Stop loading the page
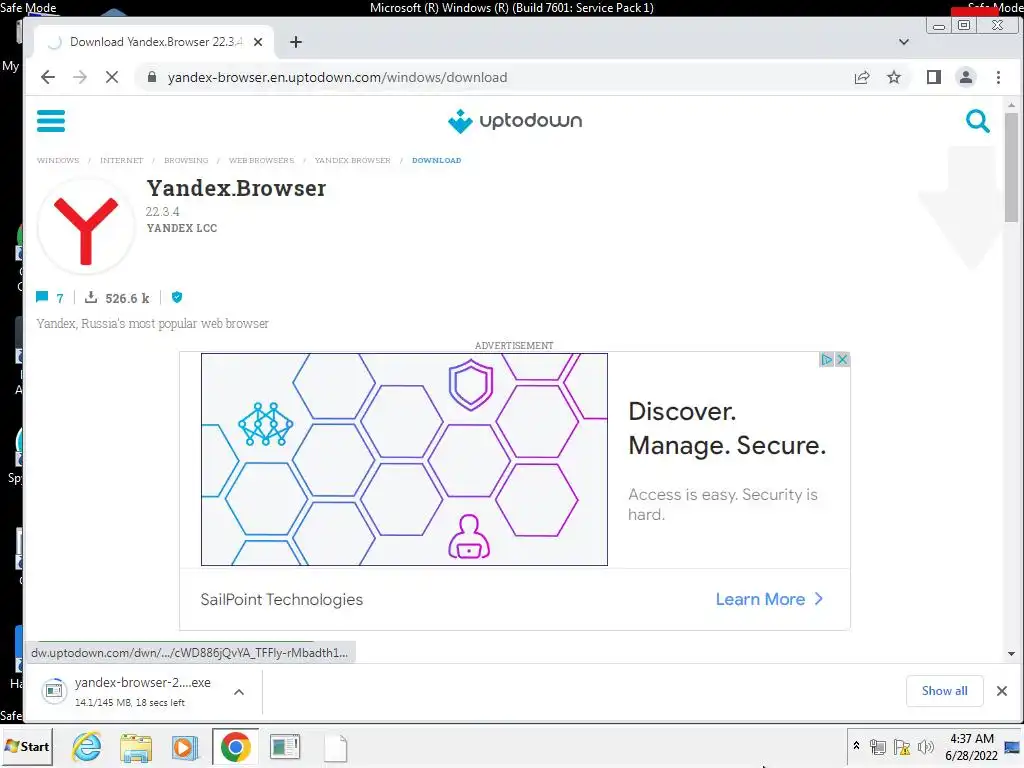This screenshot has width=1024, height=768. click(112, 77)
